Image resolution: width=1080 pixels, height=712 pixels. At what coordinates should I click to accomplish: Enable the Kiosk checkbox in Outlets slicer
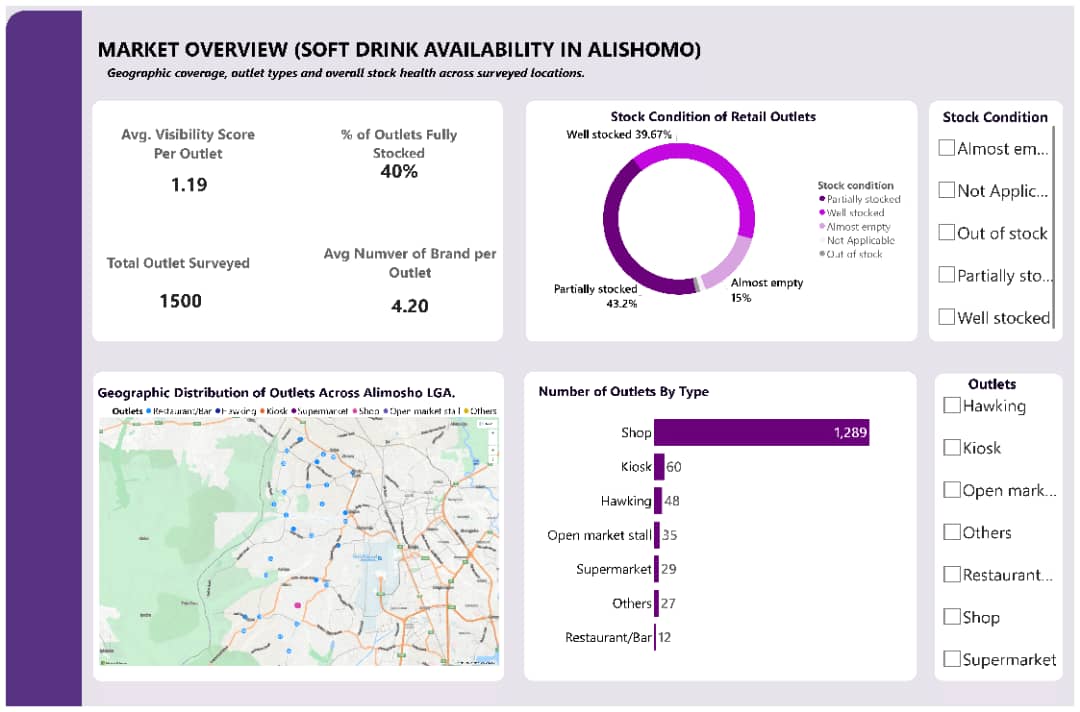(x=952, y=447)
